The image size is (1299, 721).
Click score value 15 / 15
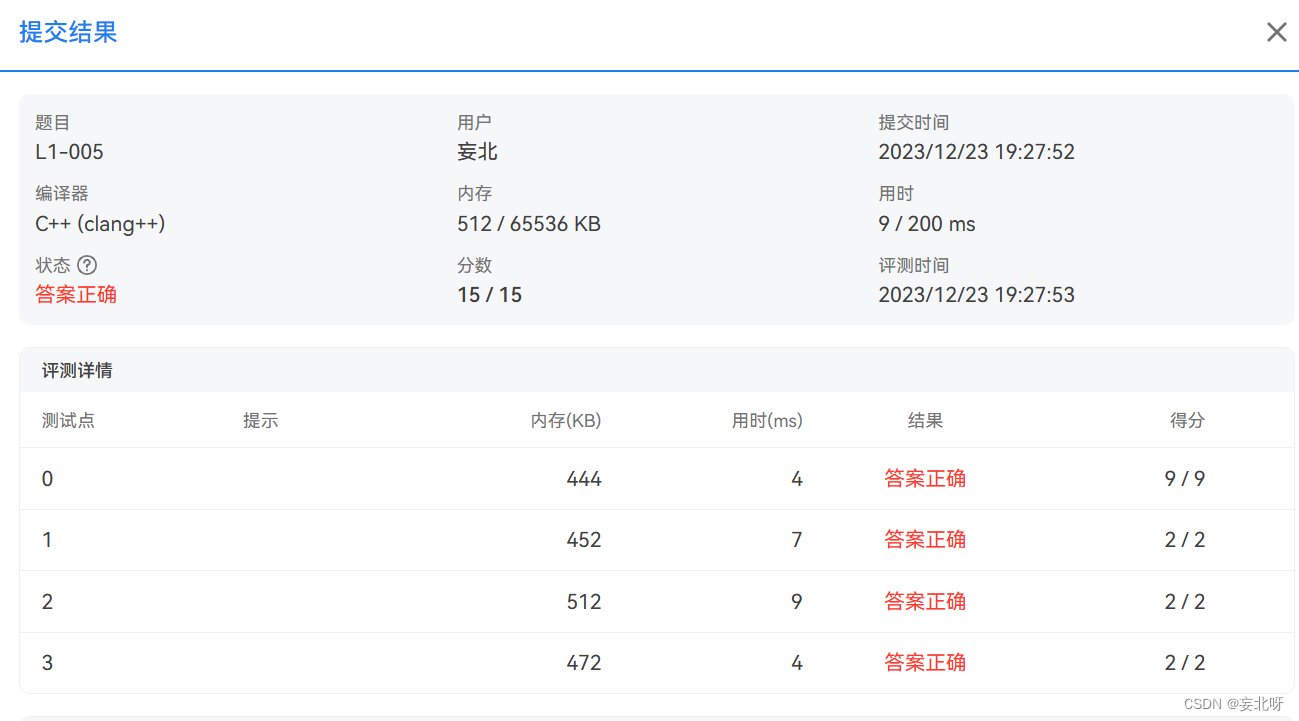(489, 295)
